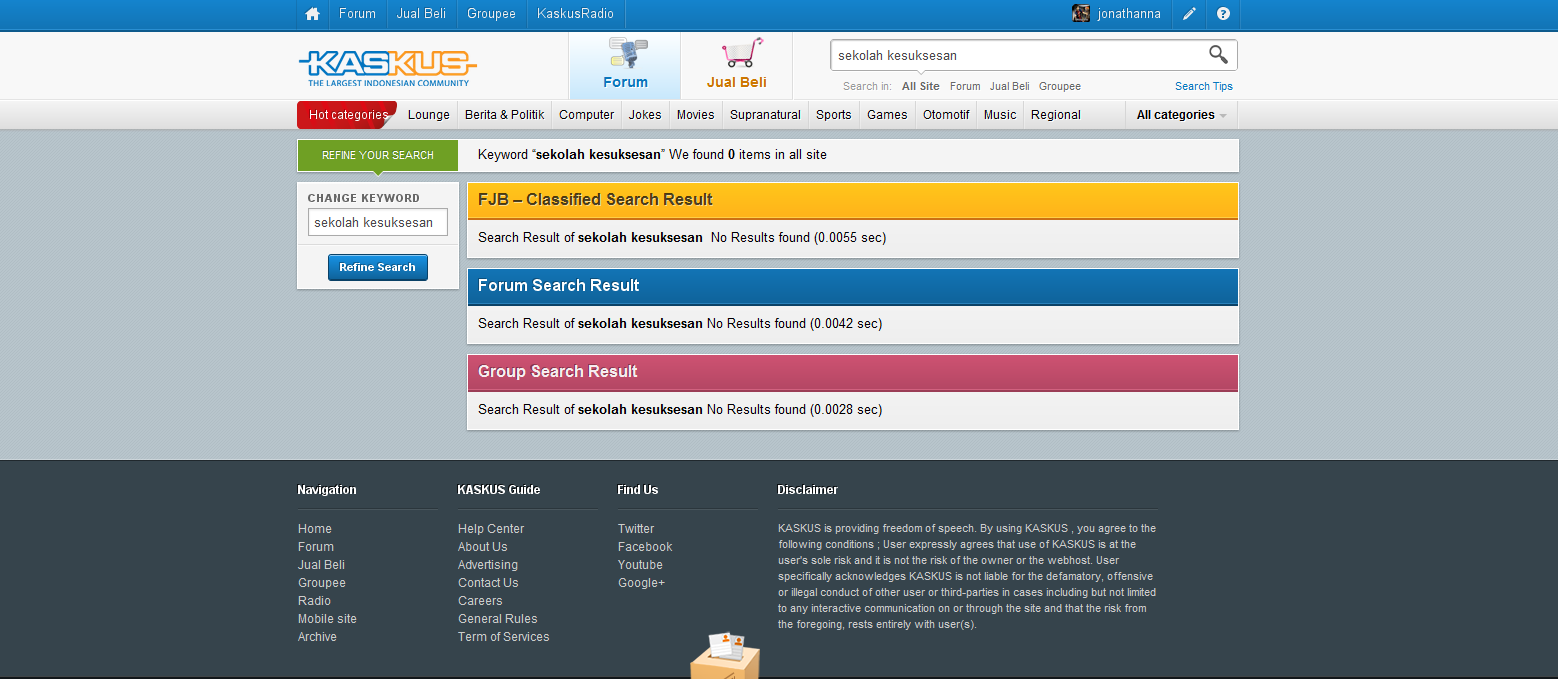The height and width of the screenshot is (679, 1558).
Task: Click the pencil edit icon
Action: click(x=1189, y=14)
